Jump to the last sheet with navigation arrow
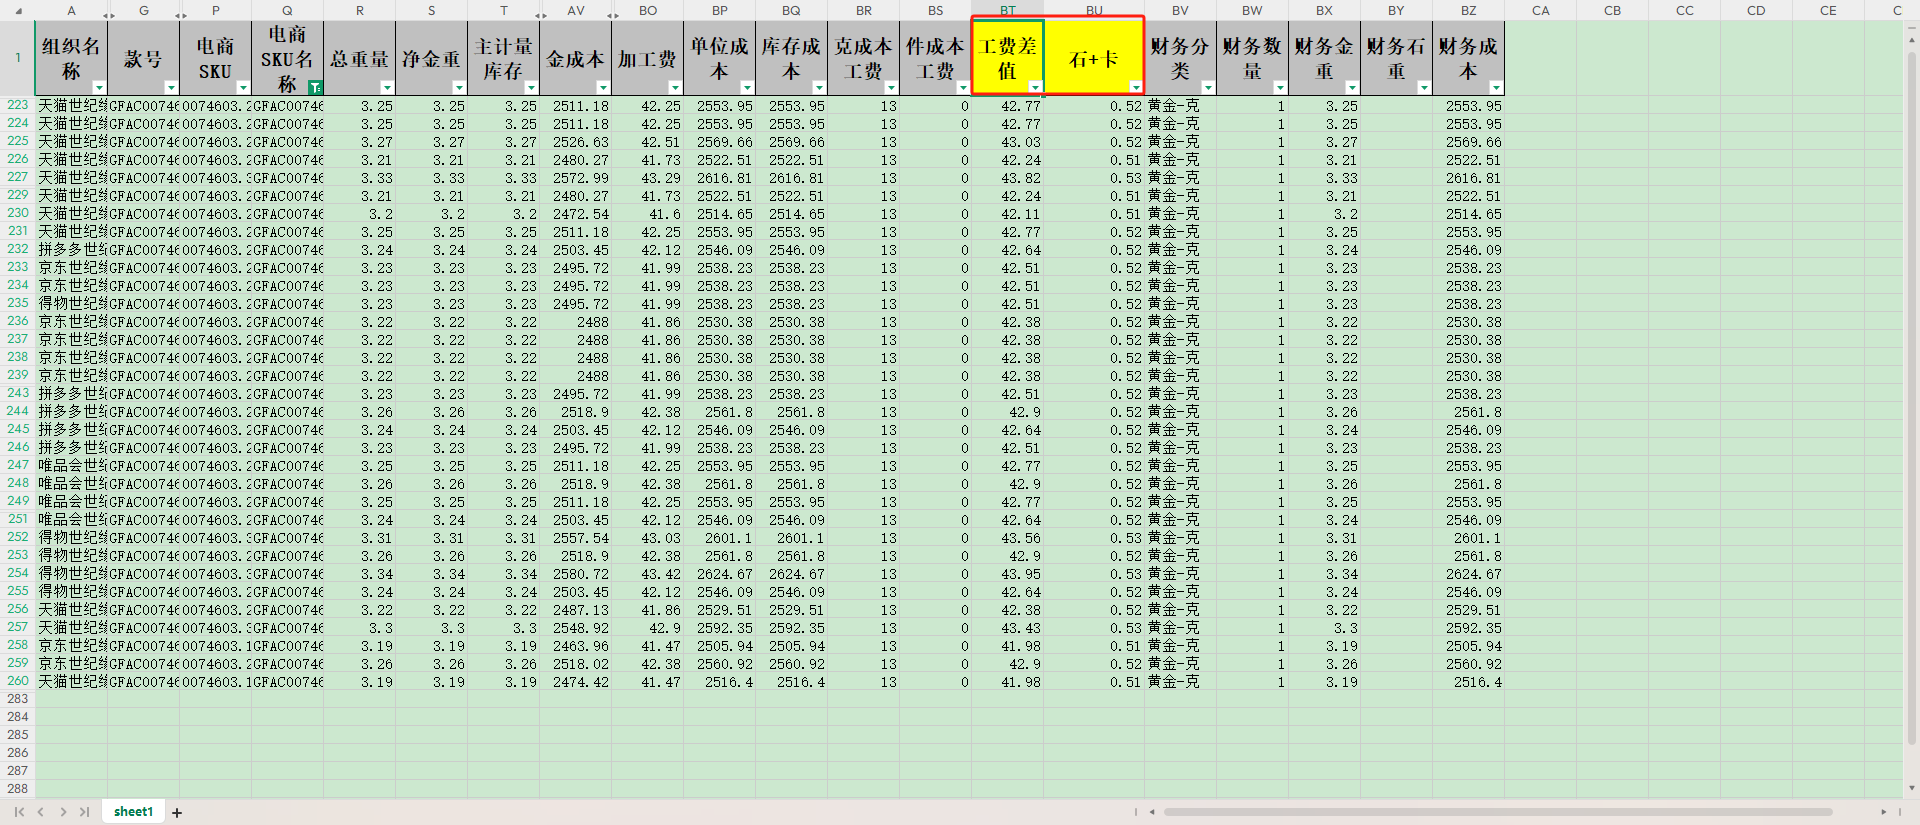The width and height of the screenshot is (1920, 825). click(x=85, y=812)
